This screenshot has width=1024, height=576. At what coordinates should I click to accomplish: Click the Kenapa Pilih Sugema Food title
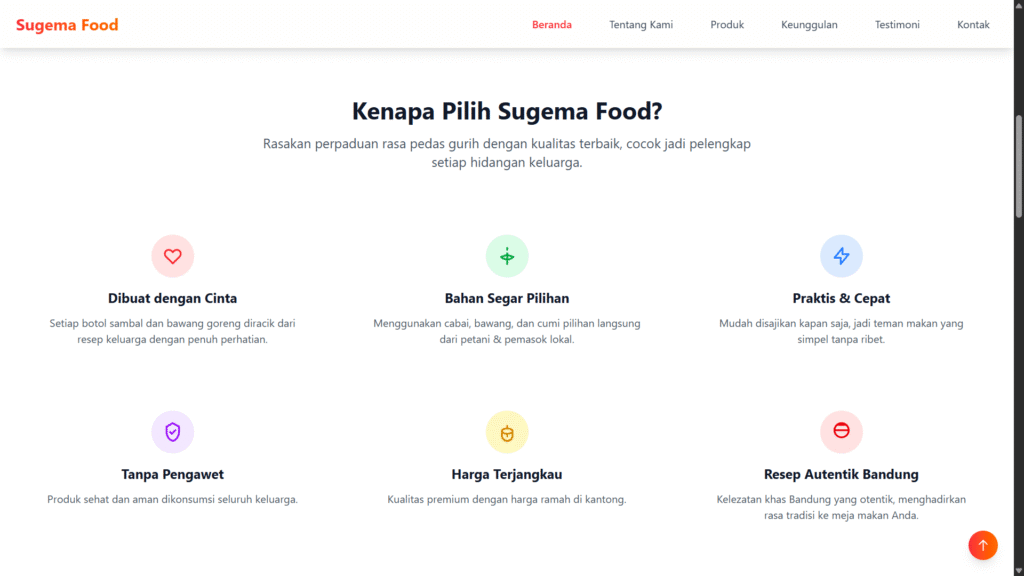click(507, 111)
